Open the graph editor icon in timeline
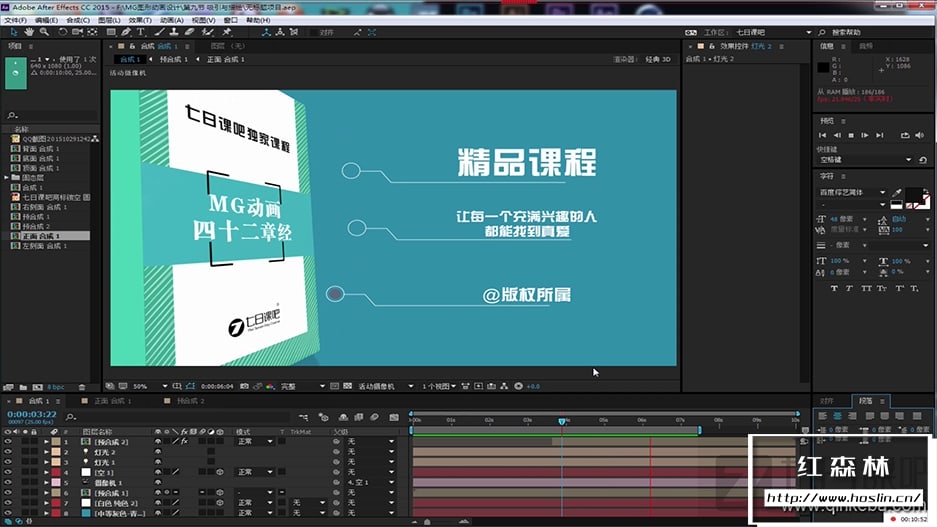The width and height of the screenshot is (937, 527). tap(394, 417)
